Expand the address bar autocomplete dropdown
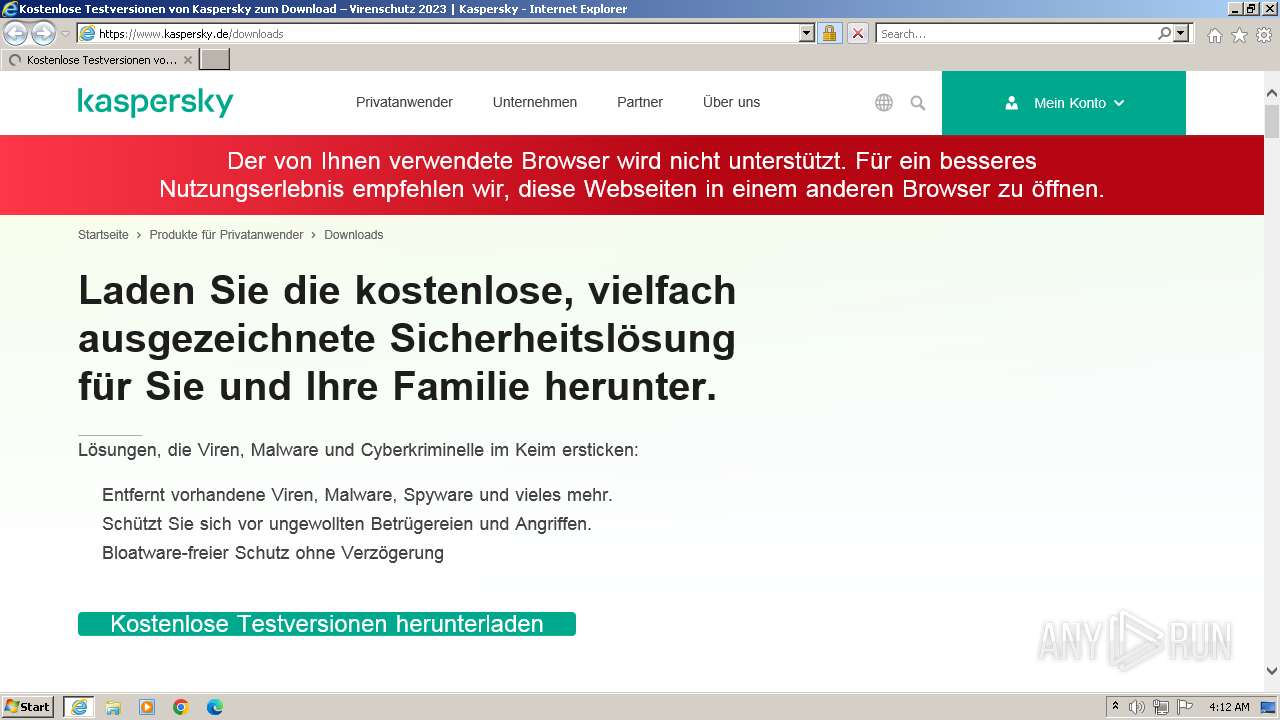 point(807,33)
